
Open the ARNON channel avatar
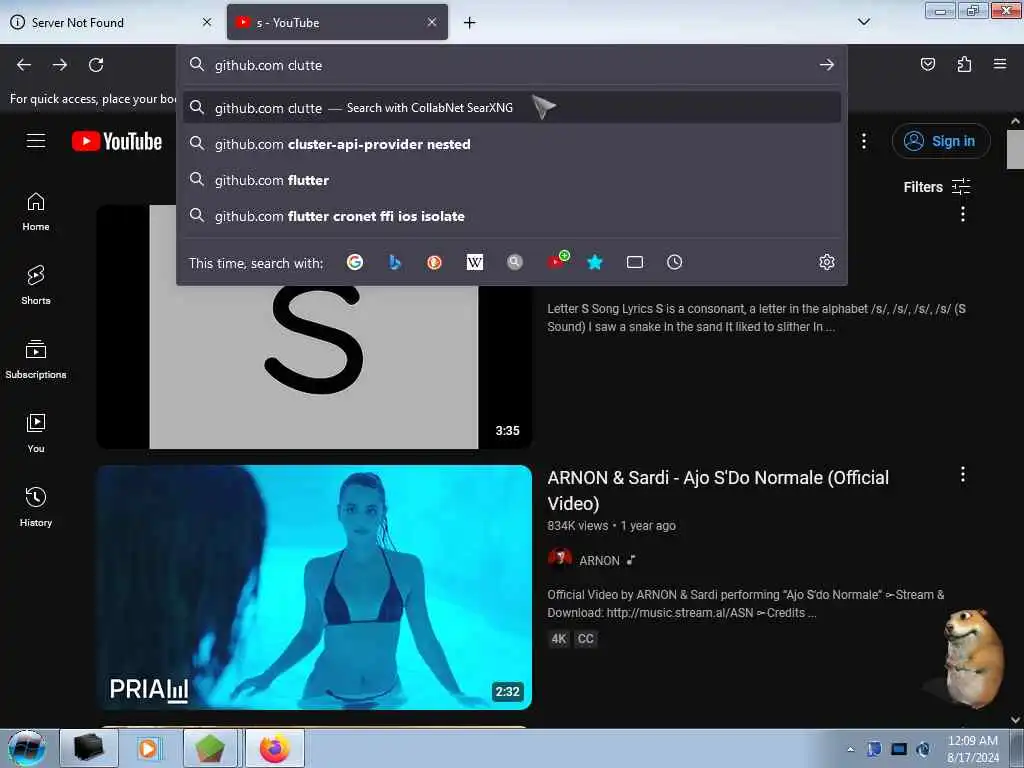560,560
